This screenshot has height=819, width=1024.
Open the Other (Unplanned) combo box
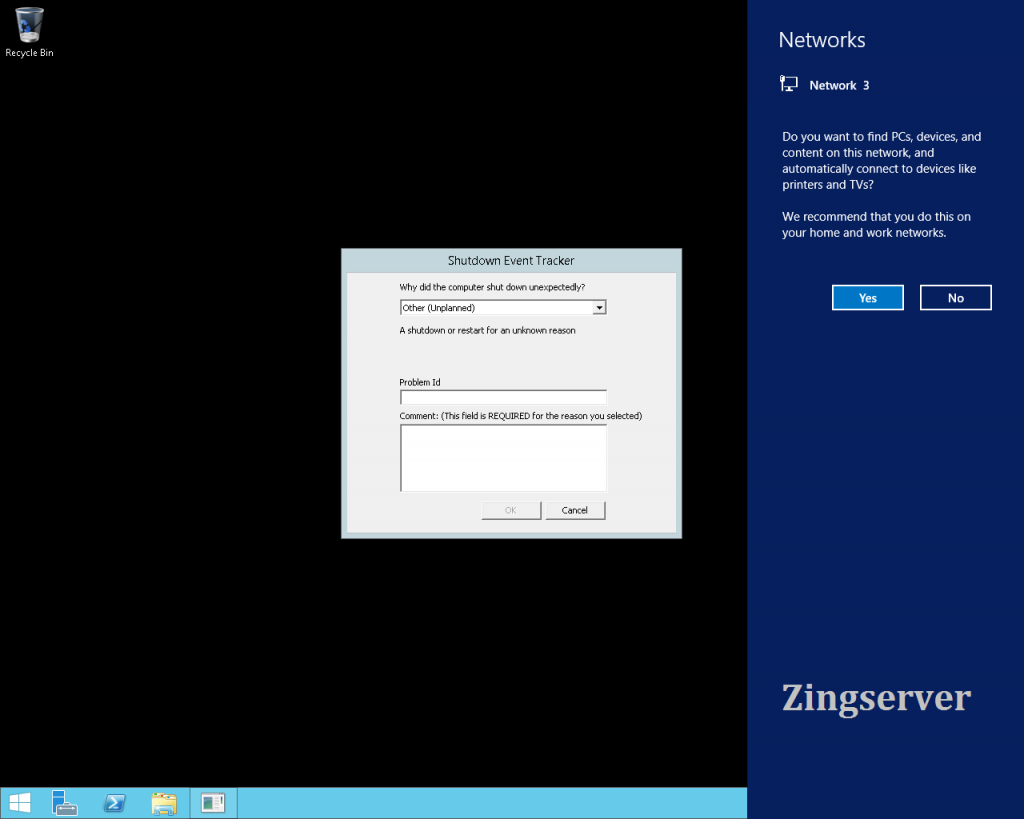coord(503,308)
